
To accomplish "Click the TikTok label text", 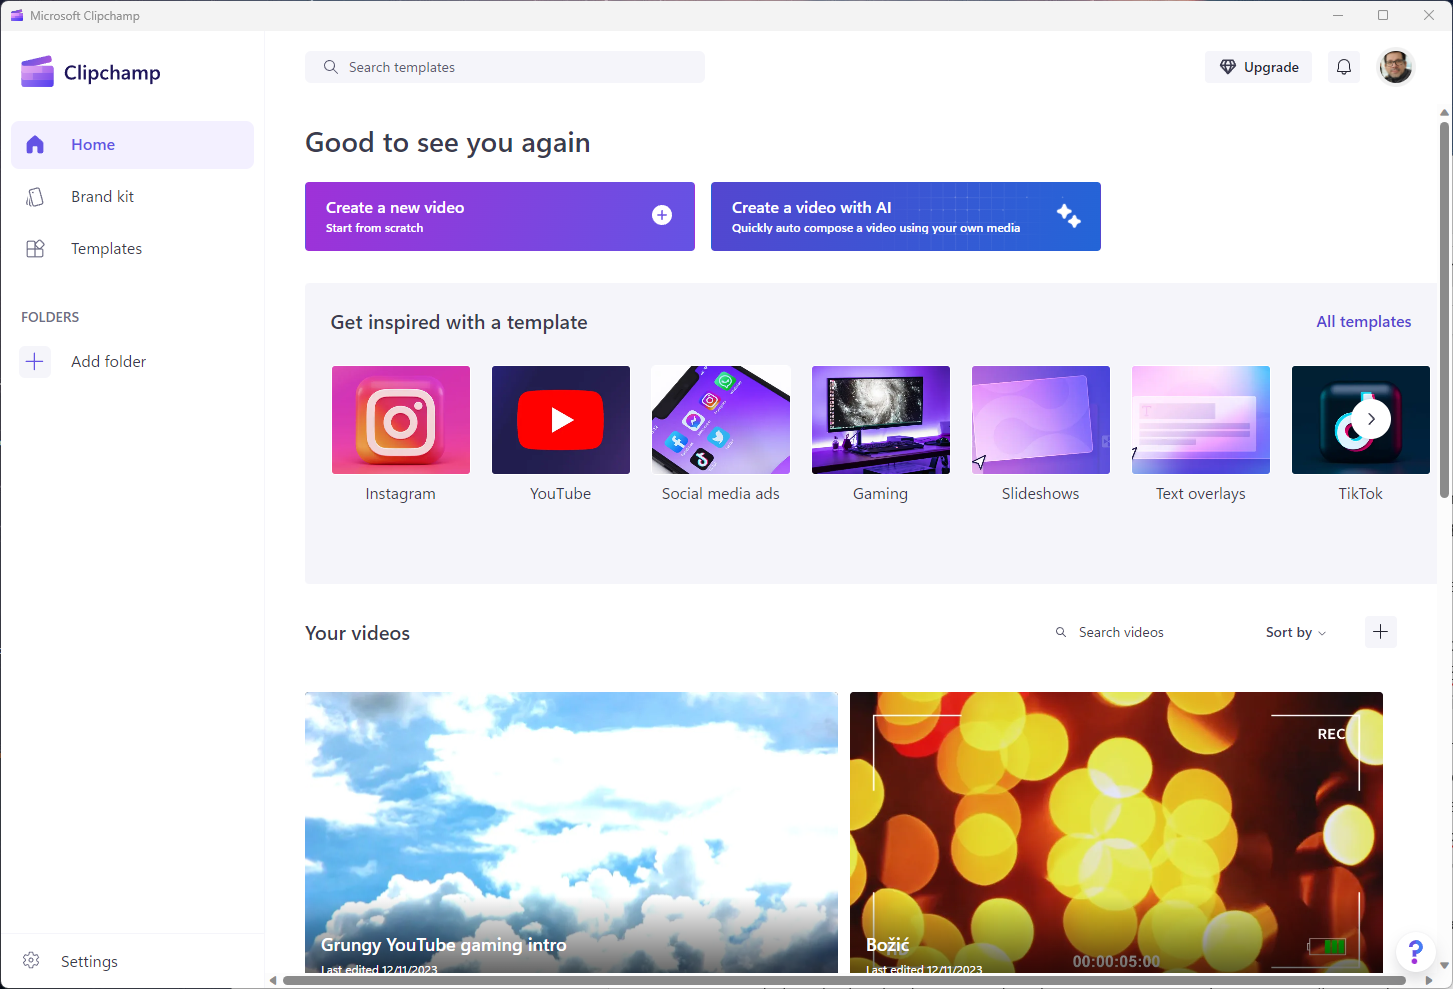I will [x=1361, y=494].
